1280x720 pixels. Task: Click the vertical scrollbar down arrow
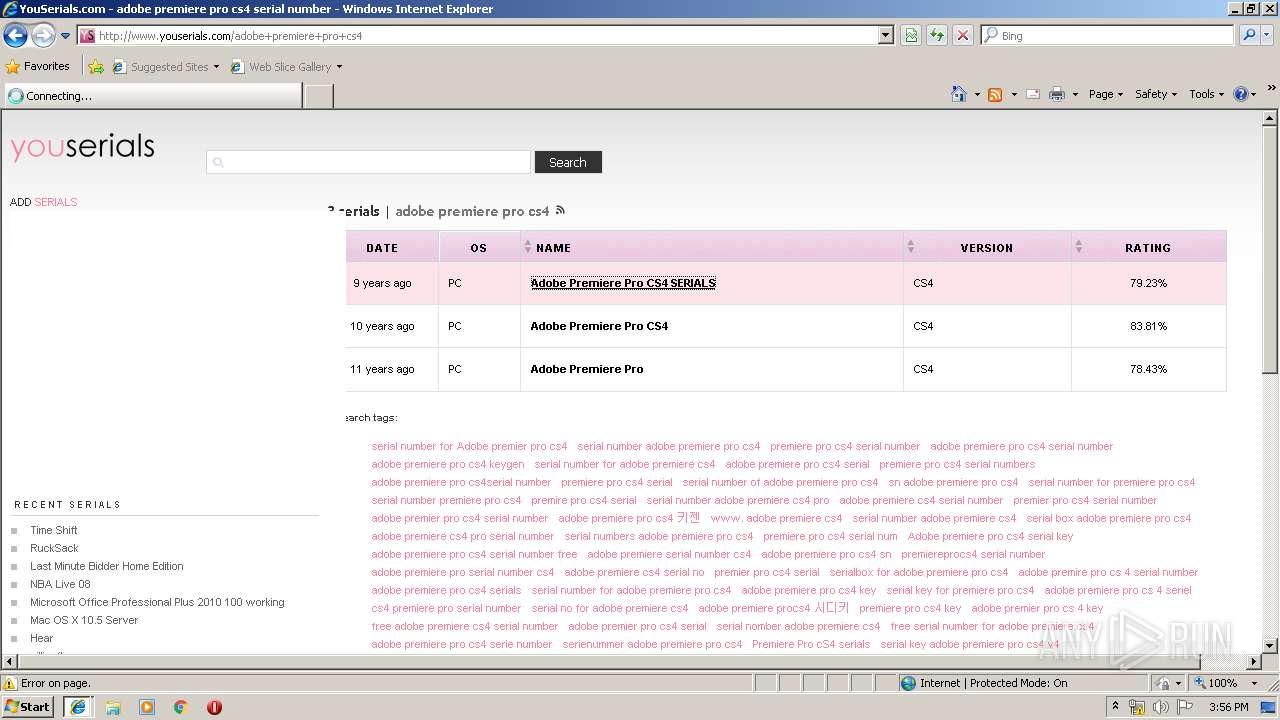(1270, 646)
